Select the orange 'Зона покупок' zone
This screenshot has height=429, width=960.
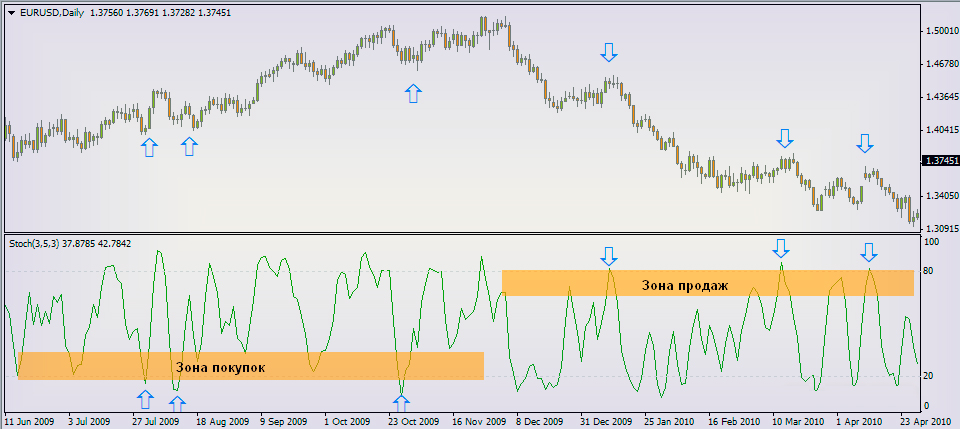[250, 366]
